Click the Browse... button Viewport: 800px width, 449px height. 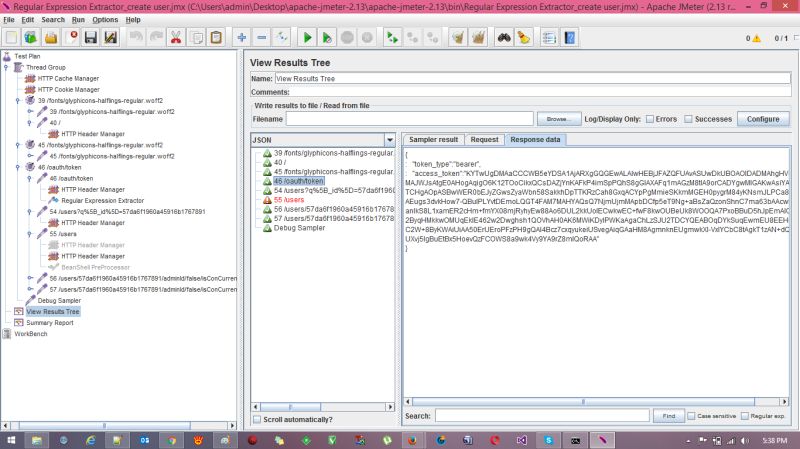pyautogui.click(x=559, y=119)
